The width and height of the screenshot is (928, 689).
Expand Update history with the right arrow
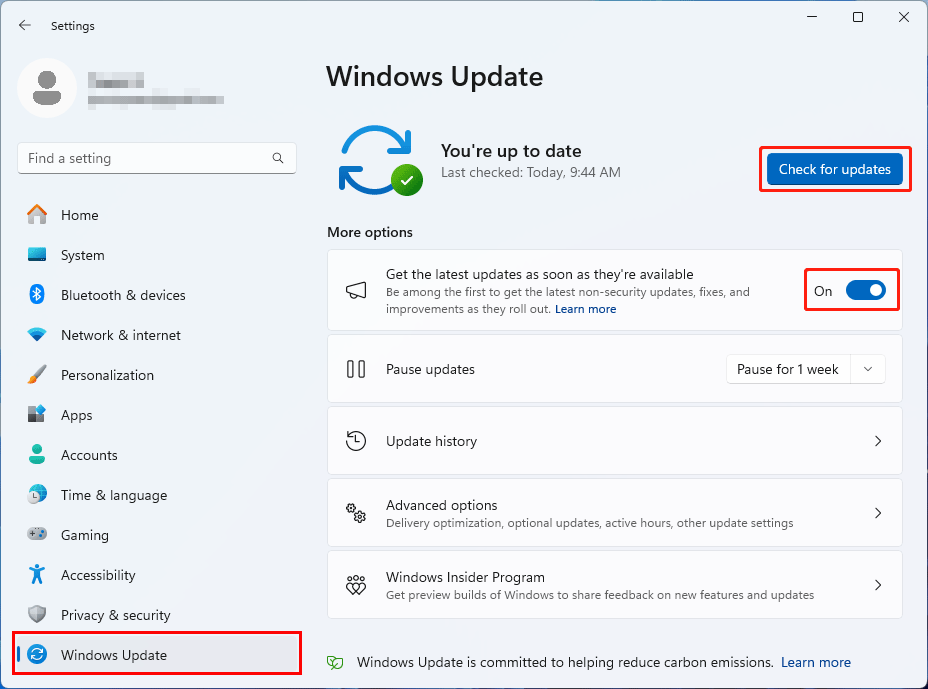[x=878, y=441]
